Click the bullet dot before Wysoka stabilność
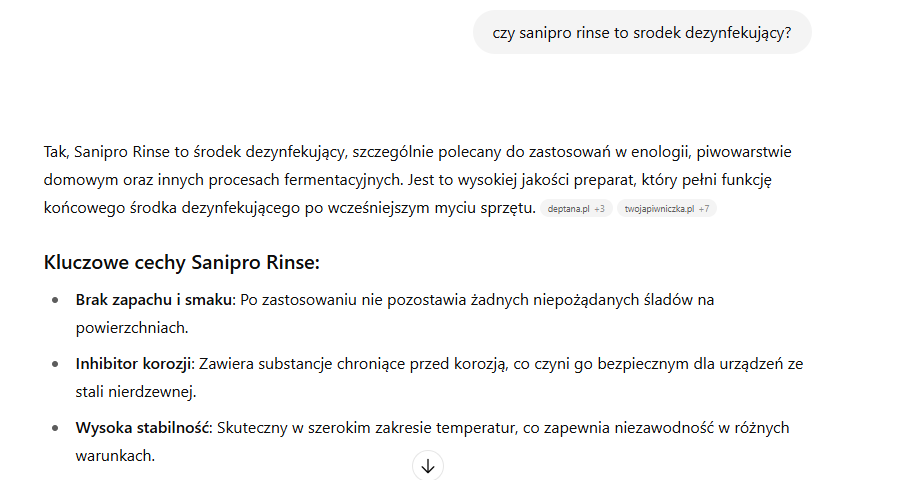Viewport: 920px width, 480px height. tap(55, 428)
